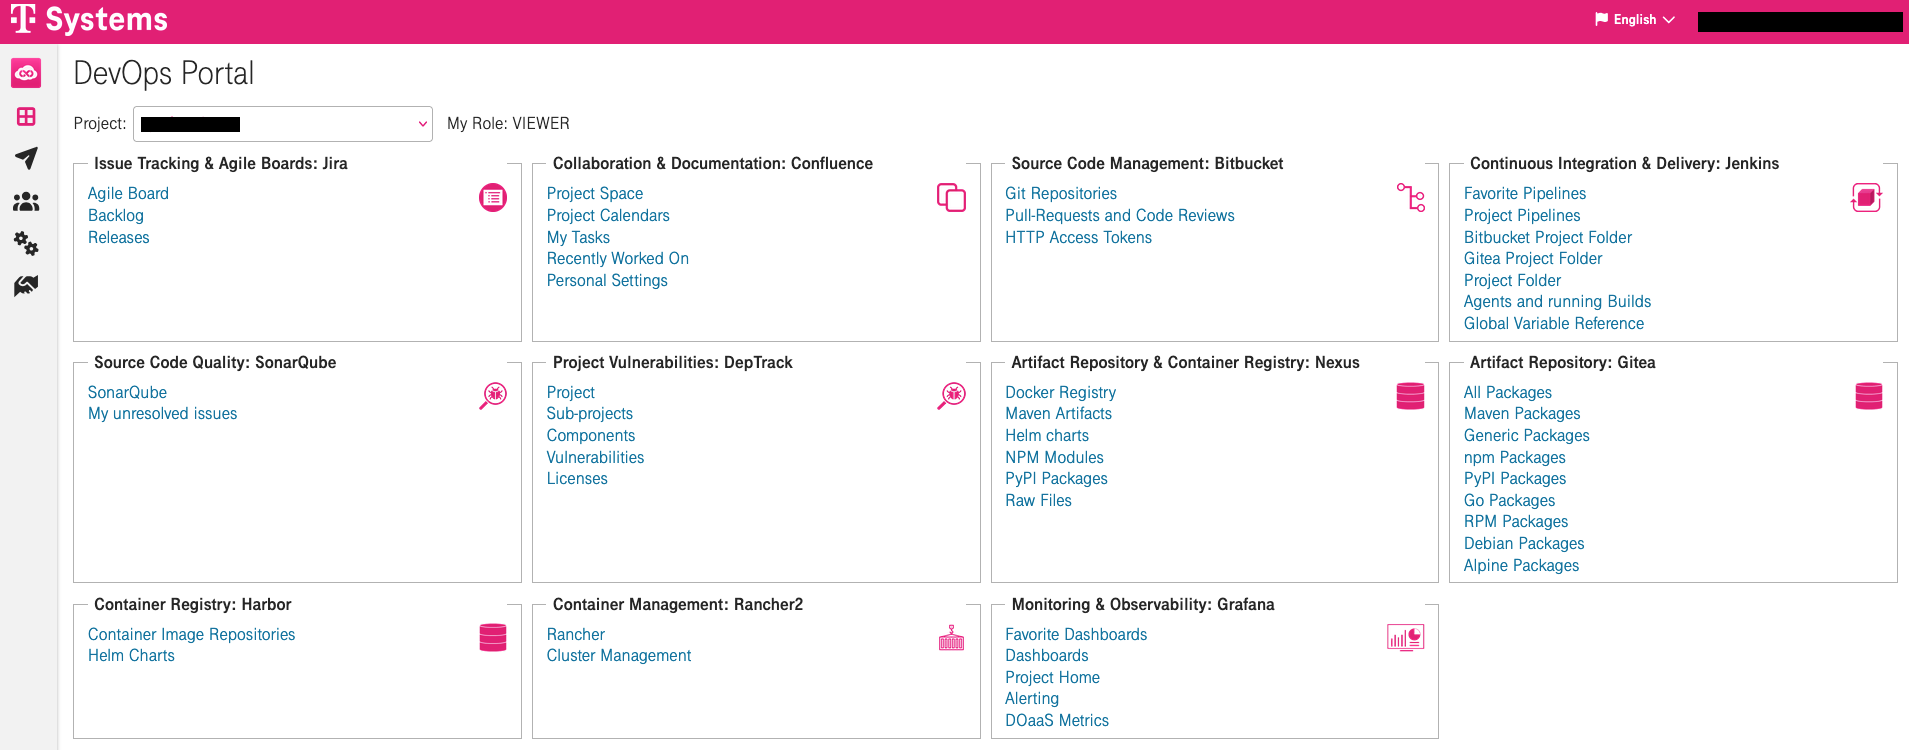Click the Grafana chart icon
This screenshot has width=1909, height=750.
point(1405,638)
